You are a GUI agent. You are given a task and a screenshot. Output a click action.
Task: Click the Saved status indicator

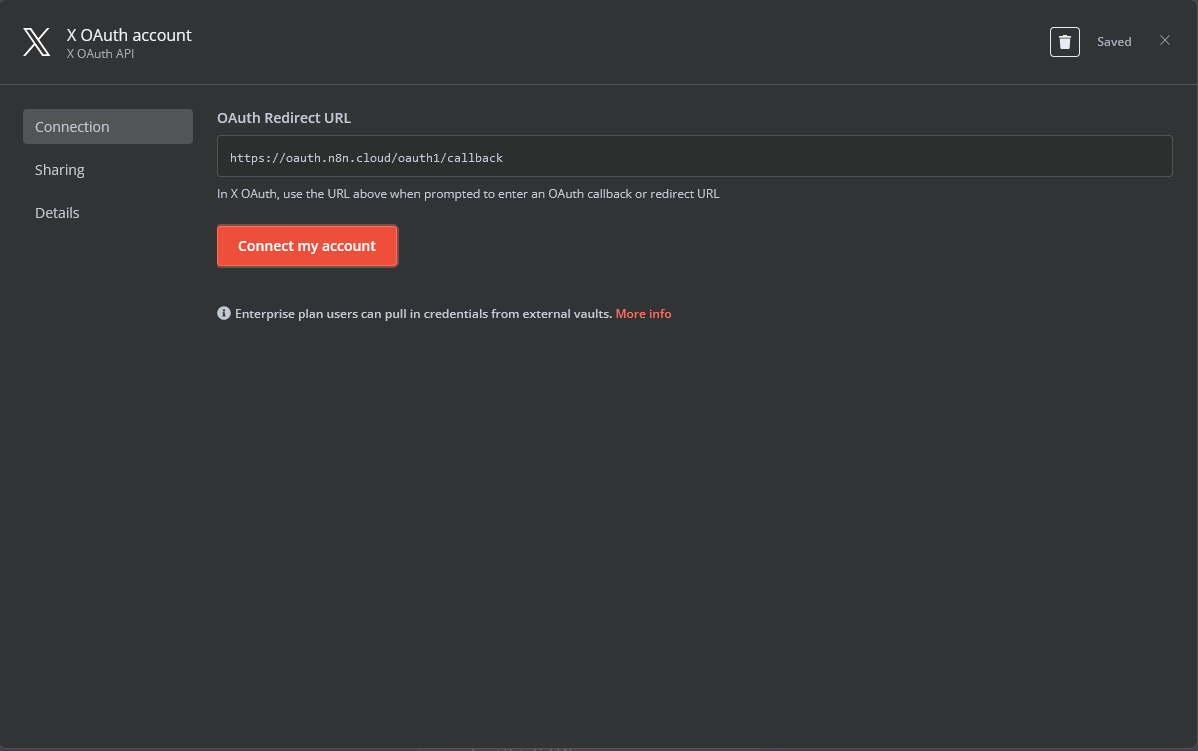(1114, 41)
